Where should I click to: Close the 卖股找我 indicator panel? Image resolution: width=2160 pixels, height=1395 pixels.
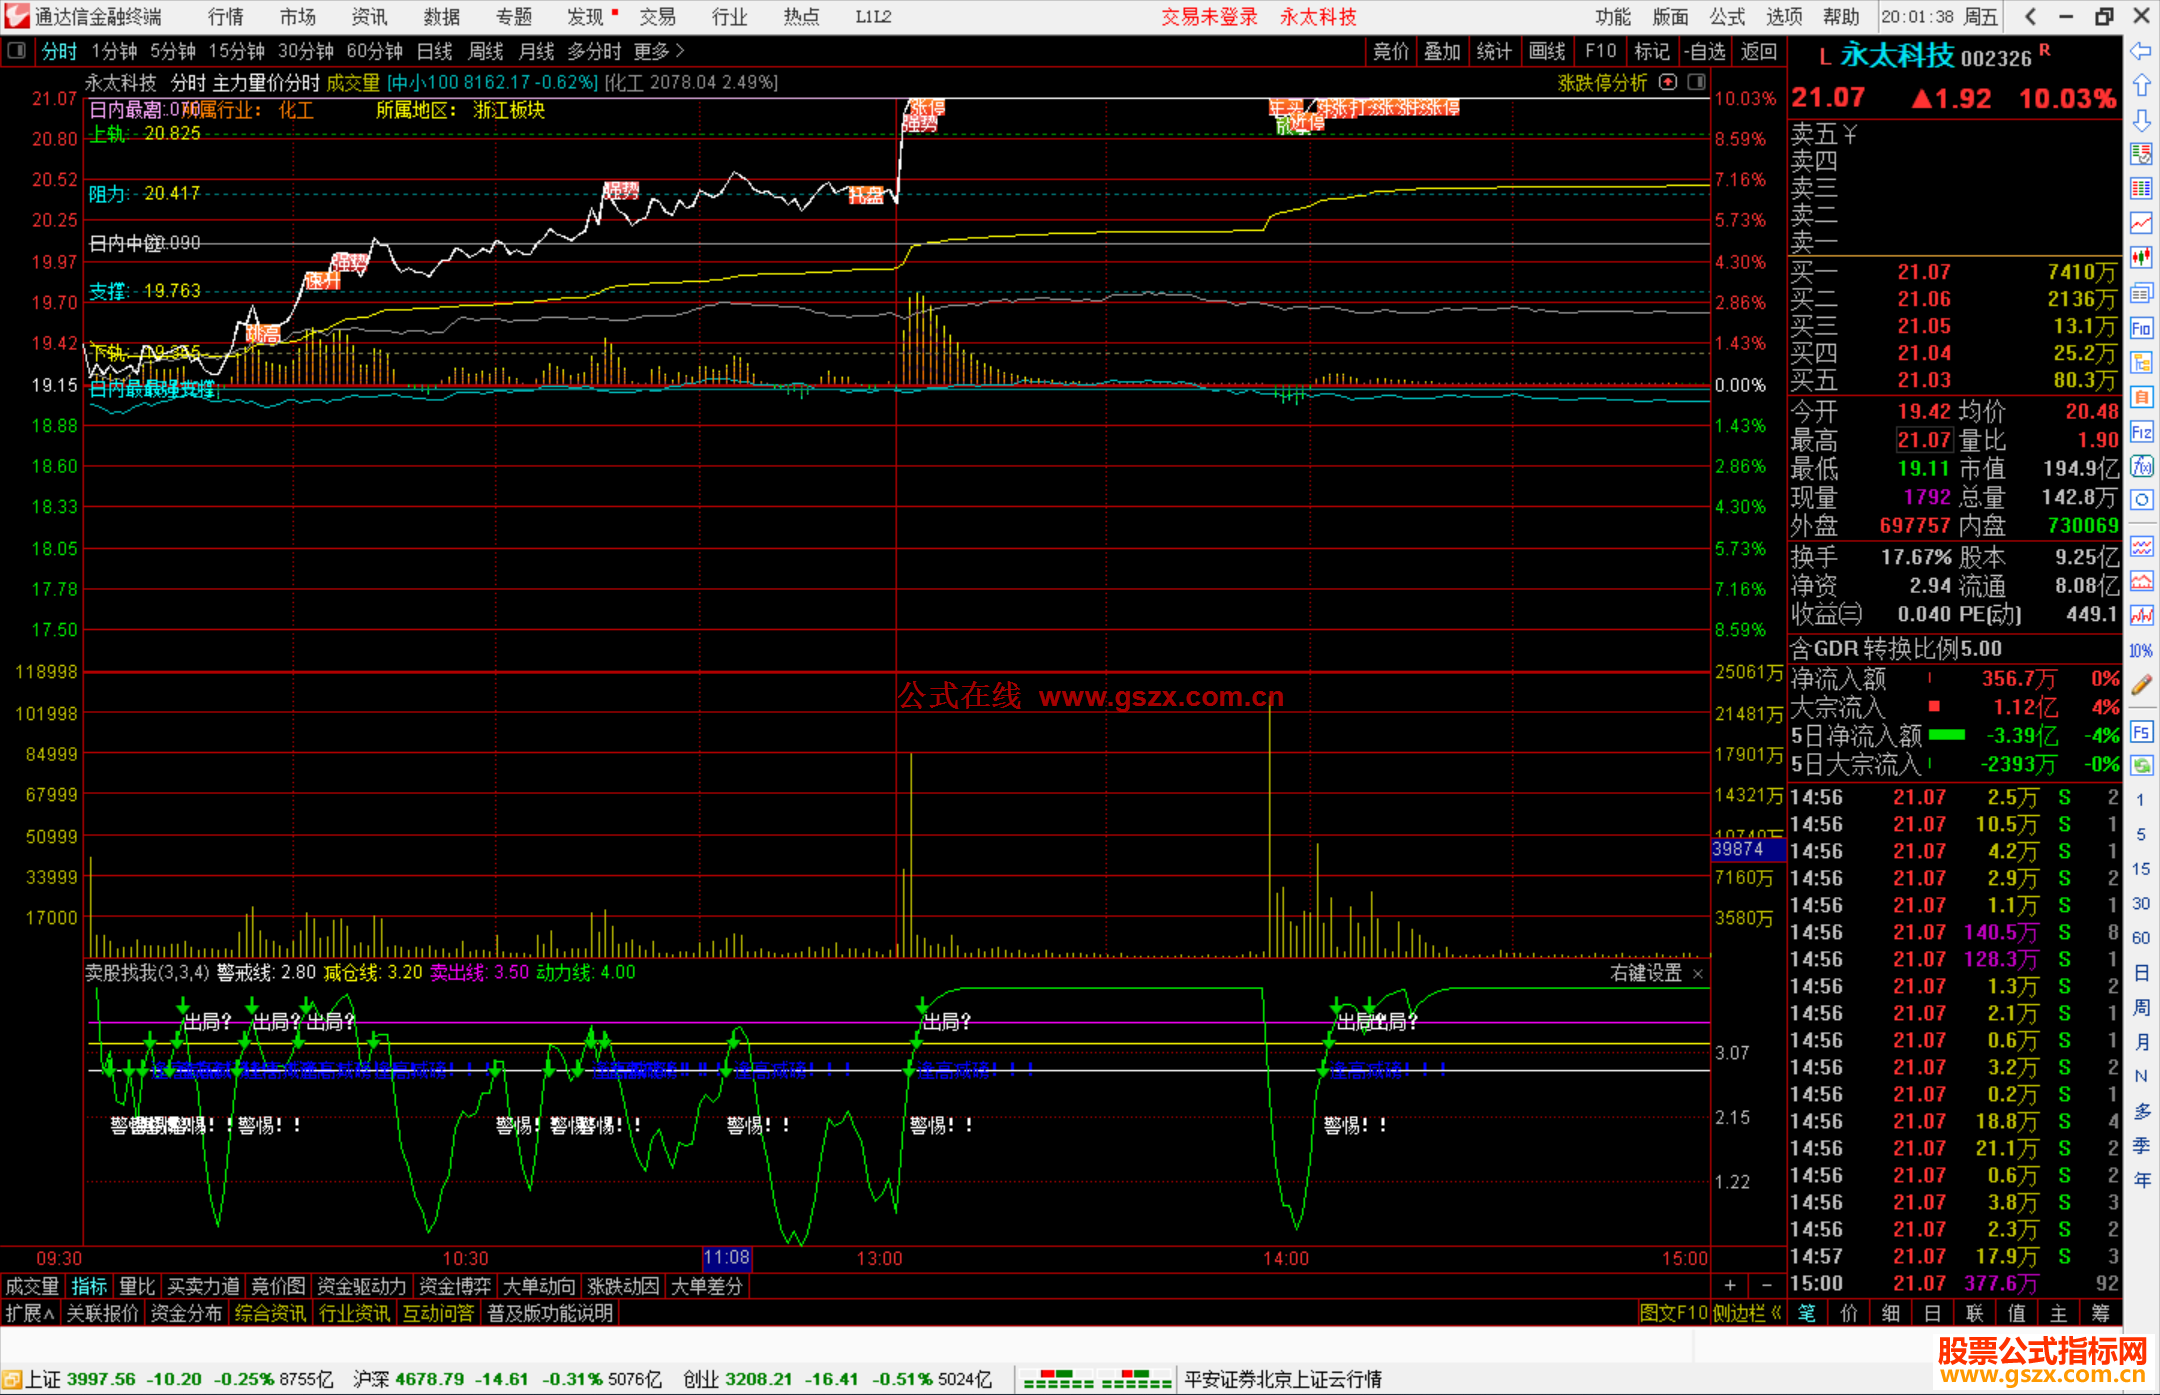[x=1698, y=973]
